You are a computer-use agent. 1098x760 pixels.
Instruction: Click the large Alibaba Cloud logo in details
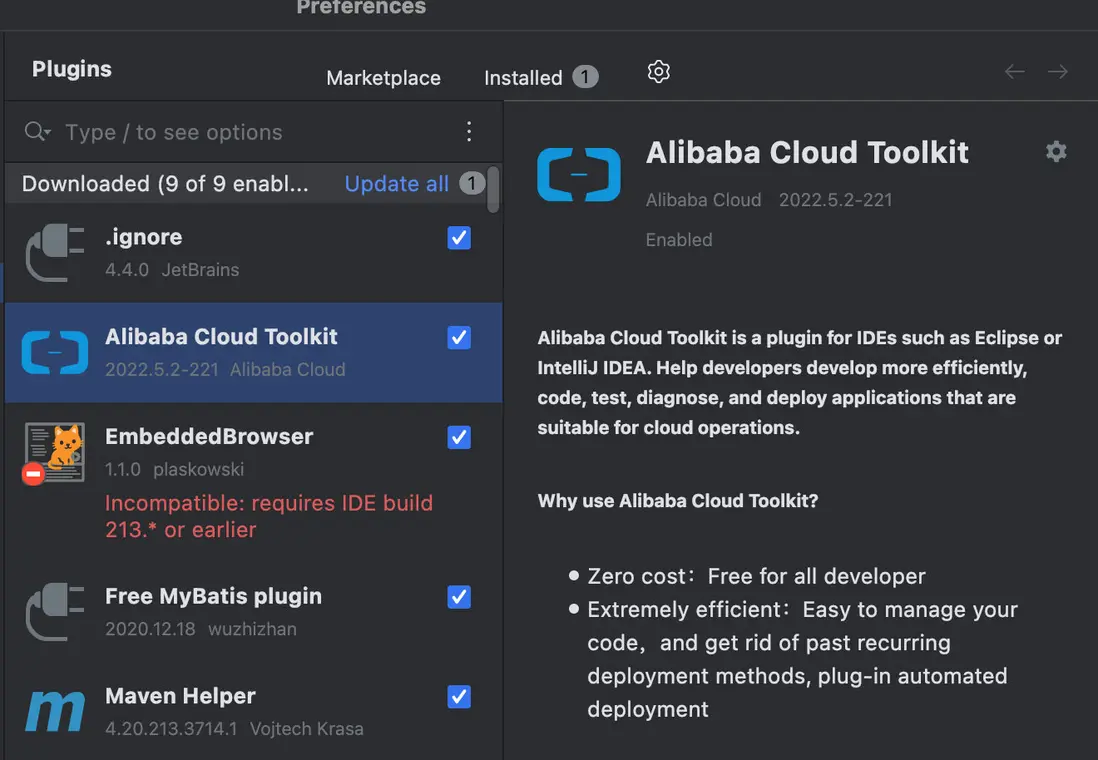coord(579,174)
